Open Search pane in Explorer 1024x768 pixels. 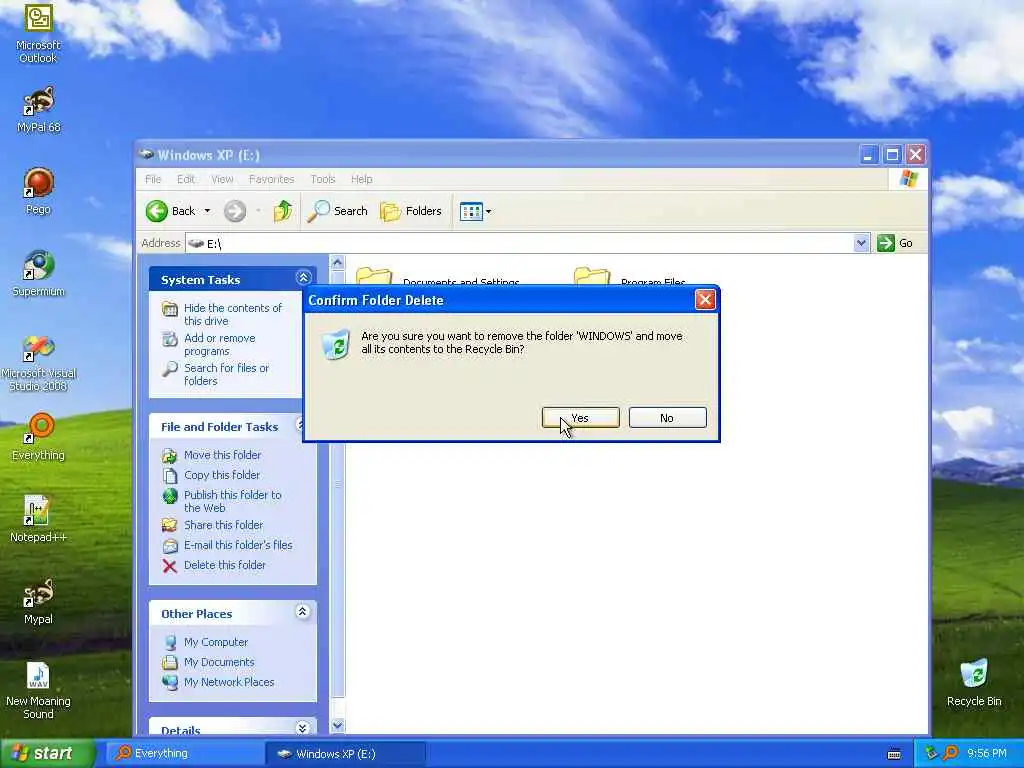click(337, 211)
